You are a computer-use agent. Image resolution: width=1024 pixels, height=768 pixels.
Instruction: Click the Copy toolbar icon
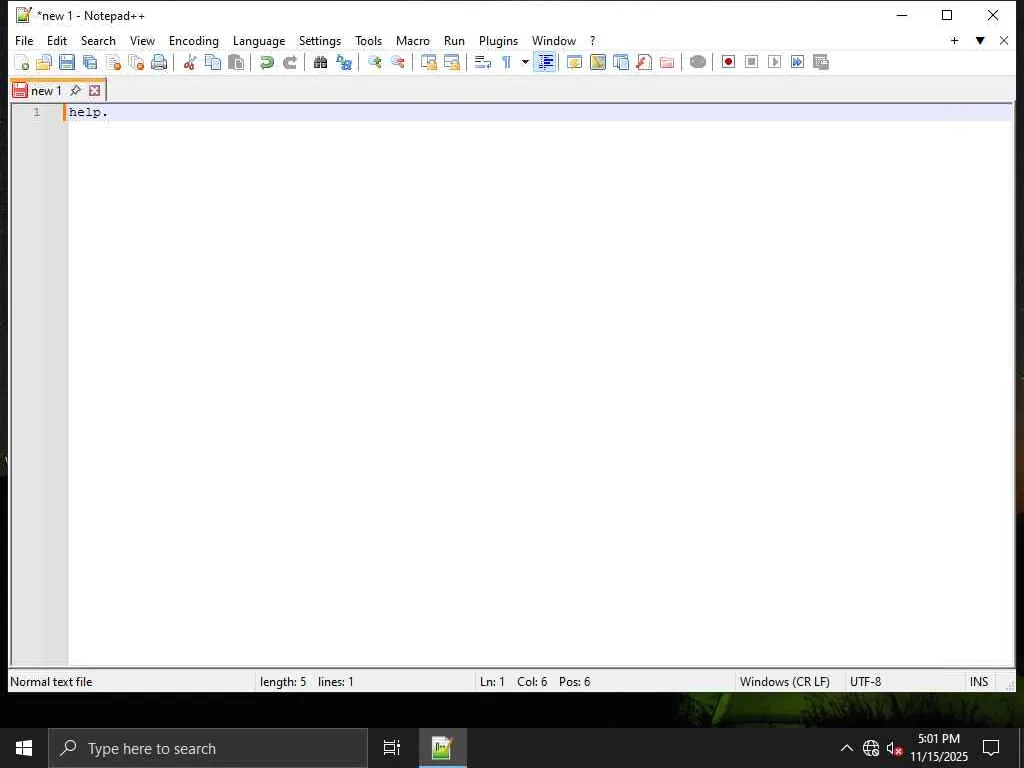(213, 63)
